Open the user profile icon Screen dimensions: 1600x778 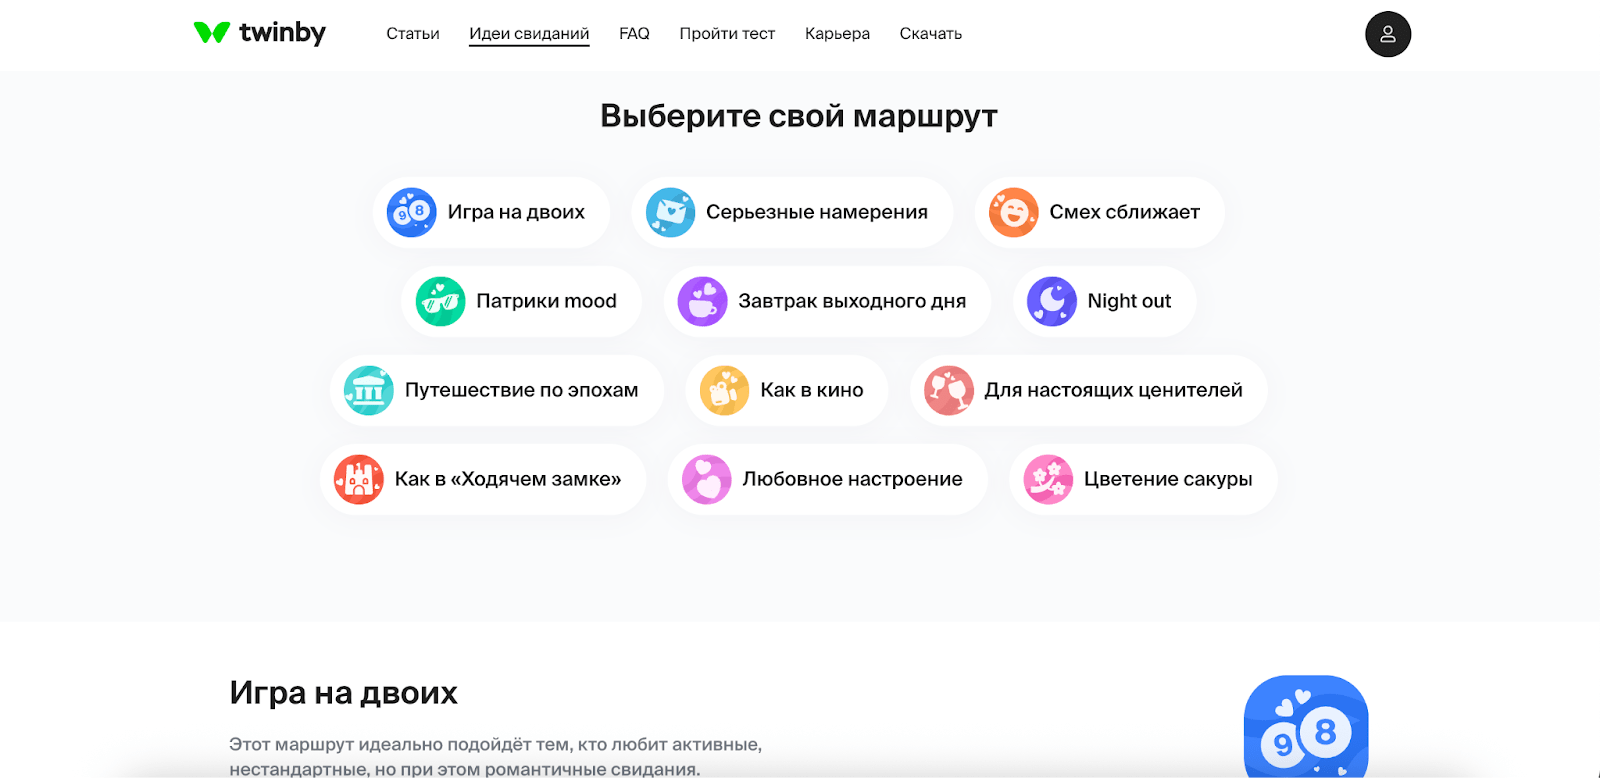click(x=1387, y=34)
